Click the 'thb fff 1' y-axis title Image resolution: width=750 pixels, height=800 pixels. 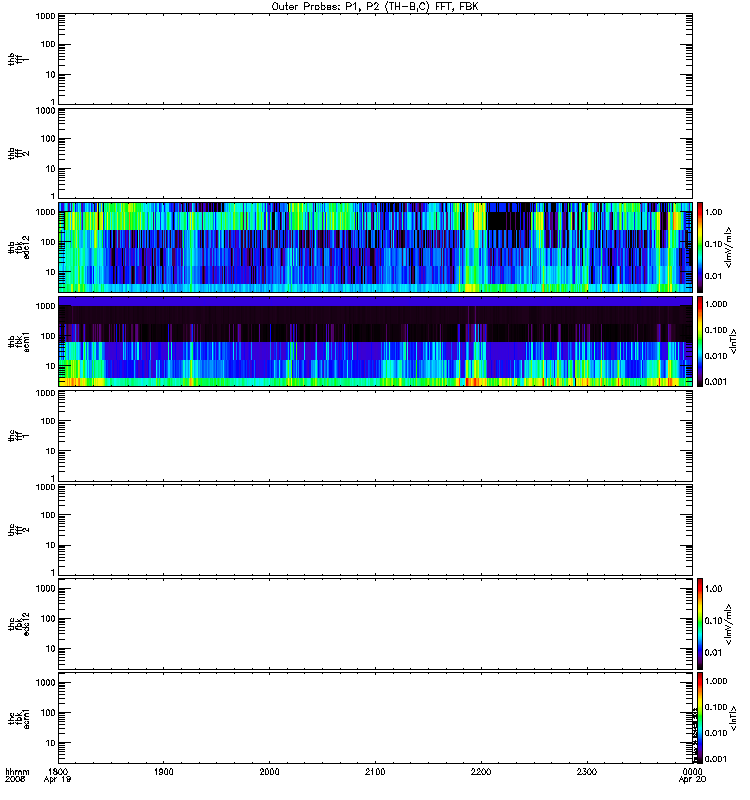click(x=18, y=60)
